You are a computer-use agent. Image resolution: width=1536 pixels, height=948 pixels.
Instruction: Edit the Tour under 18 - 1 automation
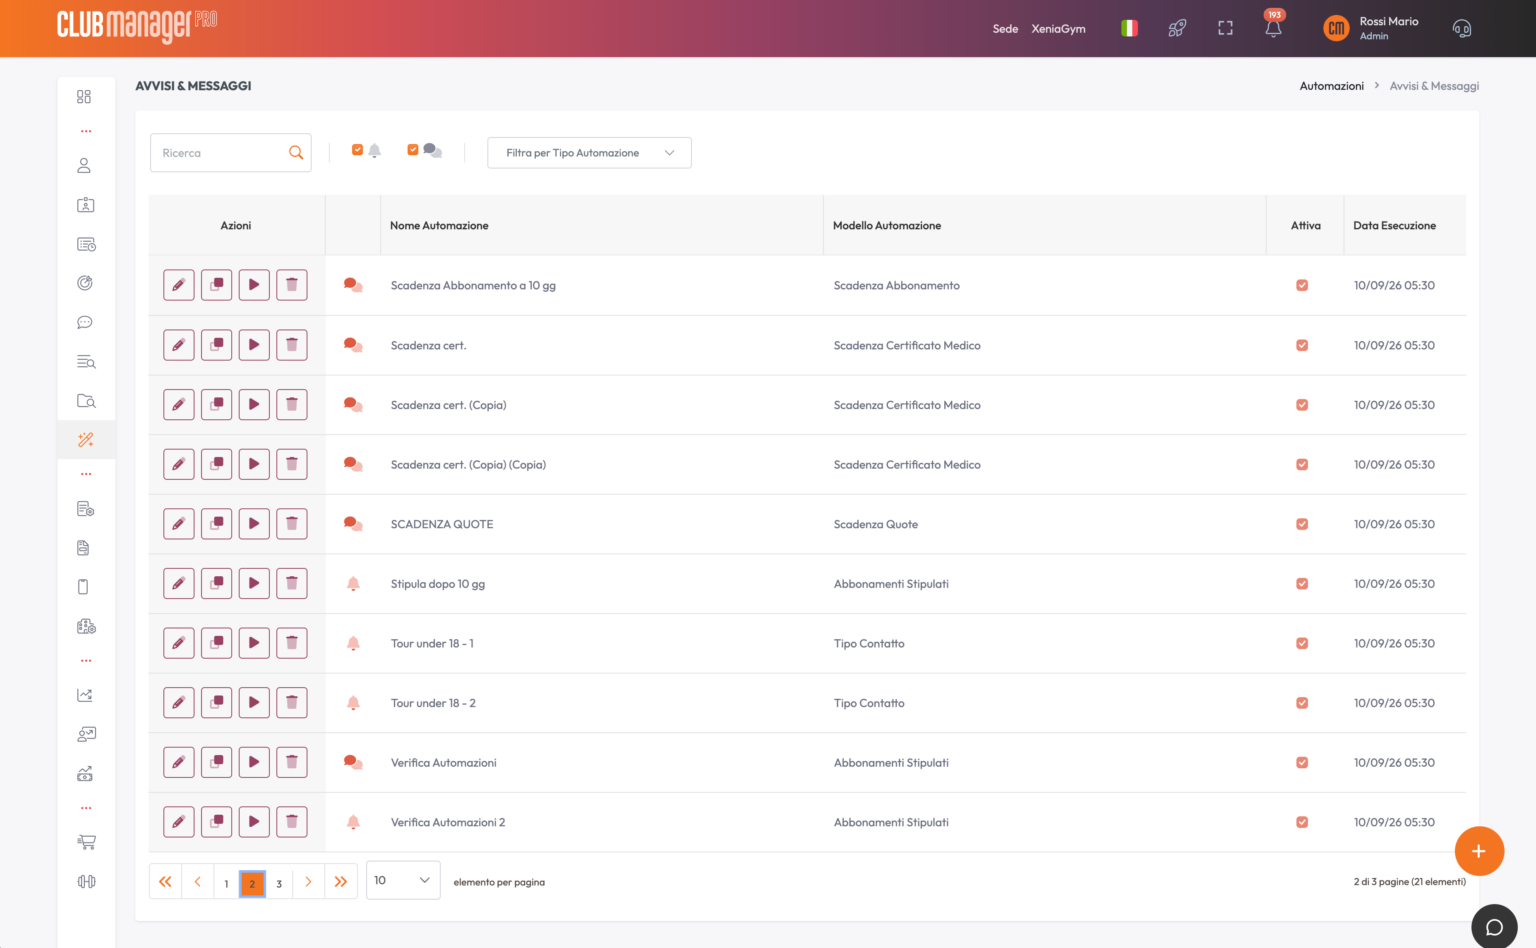pos(179,643)
